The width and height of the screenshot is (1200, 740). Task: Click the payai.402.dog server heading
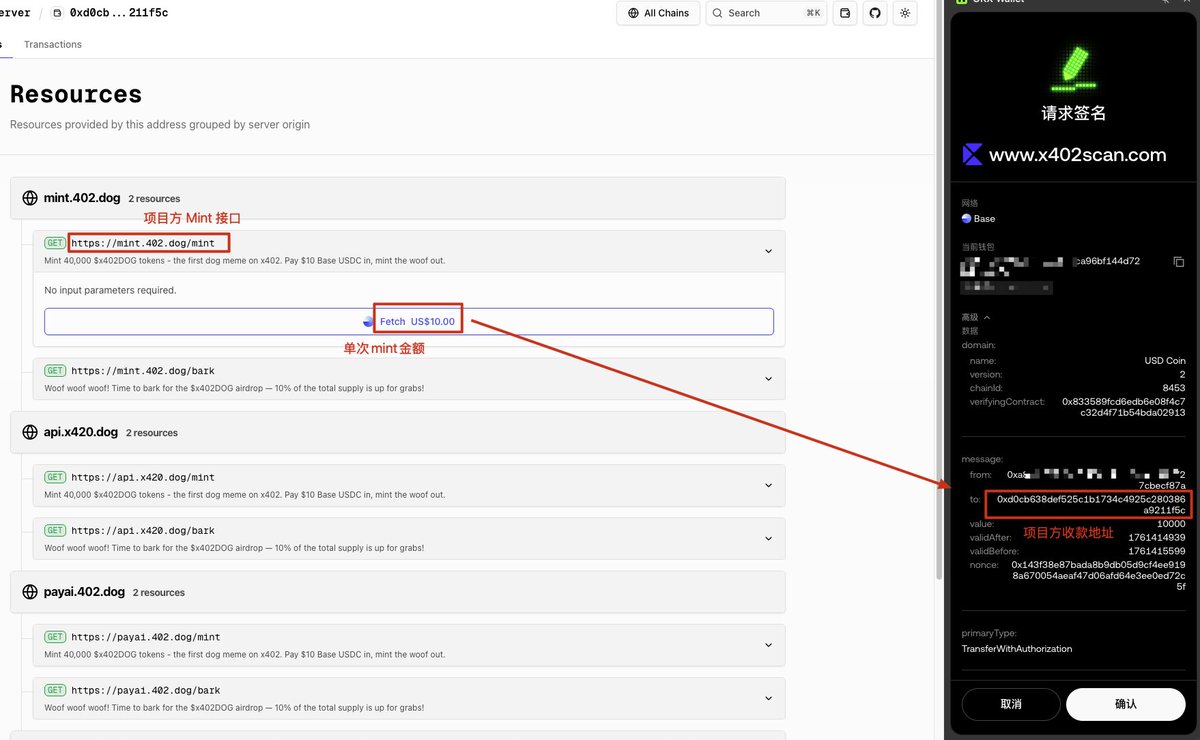point(84,592)
